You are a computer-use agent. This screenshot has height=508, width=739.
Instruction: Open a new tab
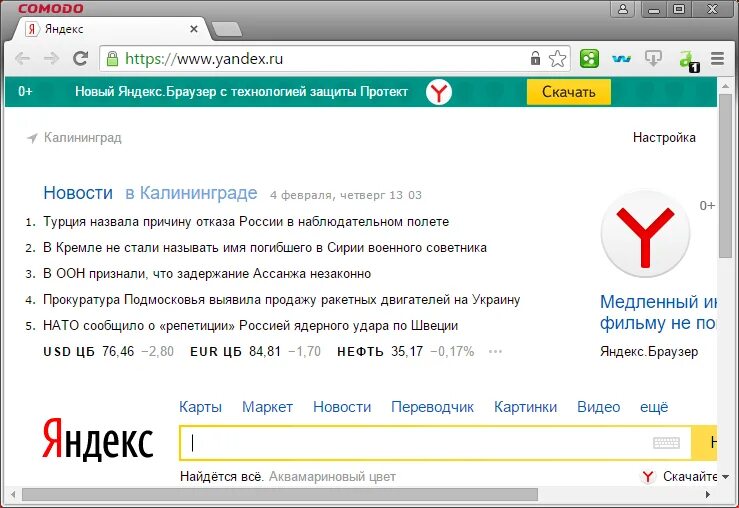(x=227, y=29)
